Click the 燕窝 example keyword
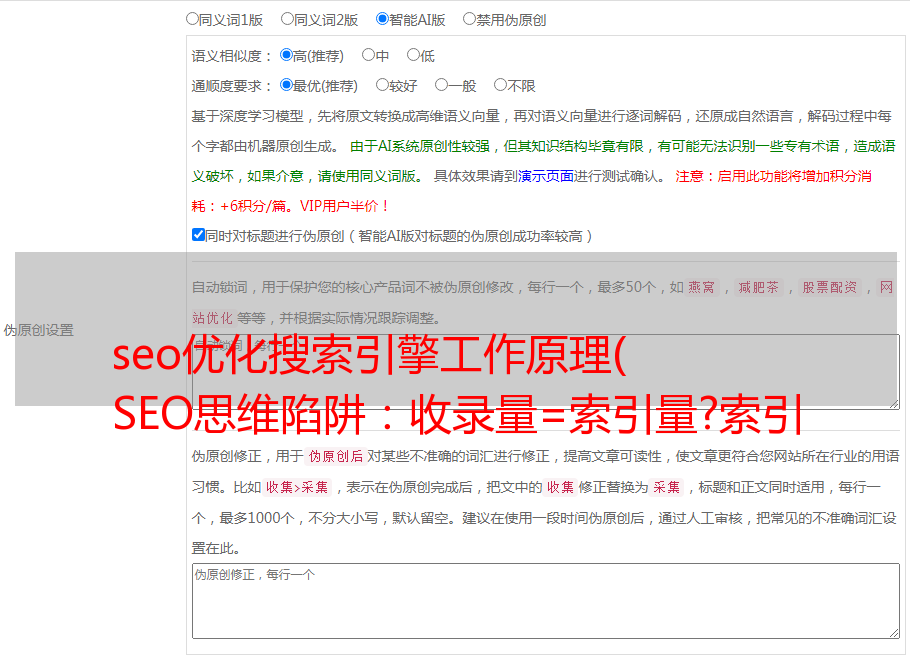This screenshot has width=911, height=658. (701, 287)
